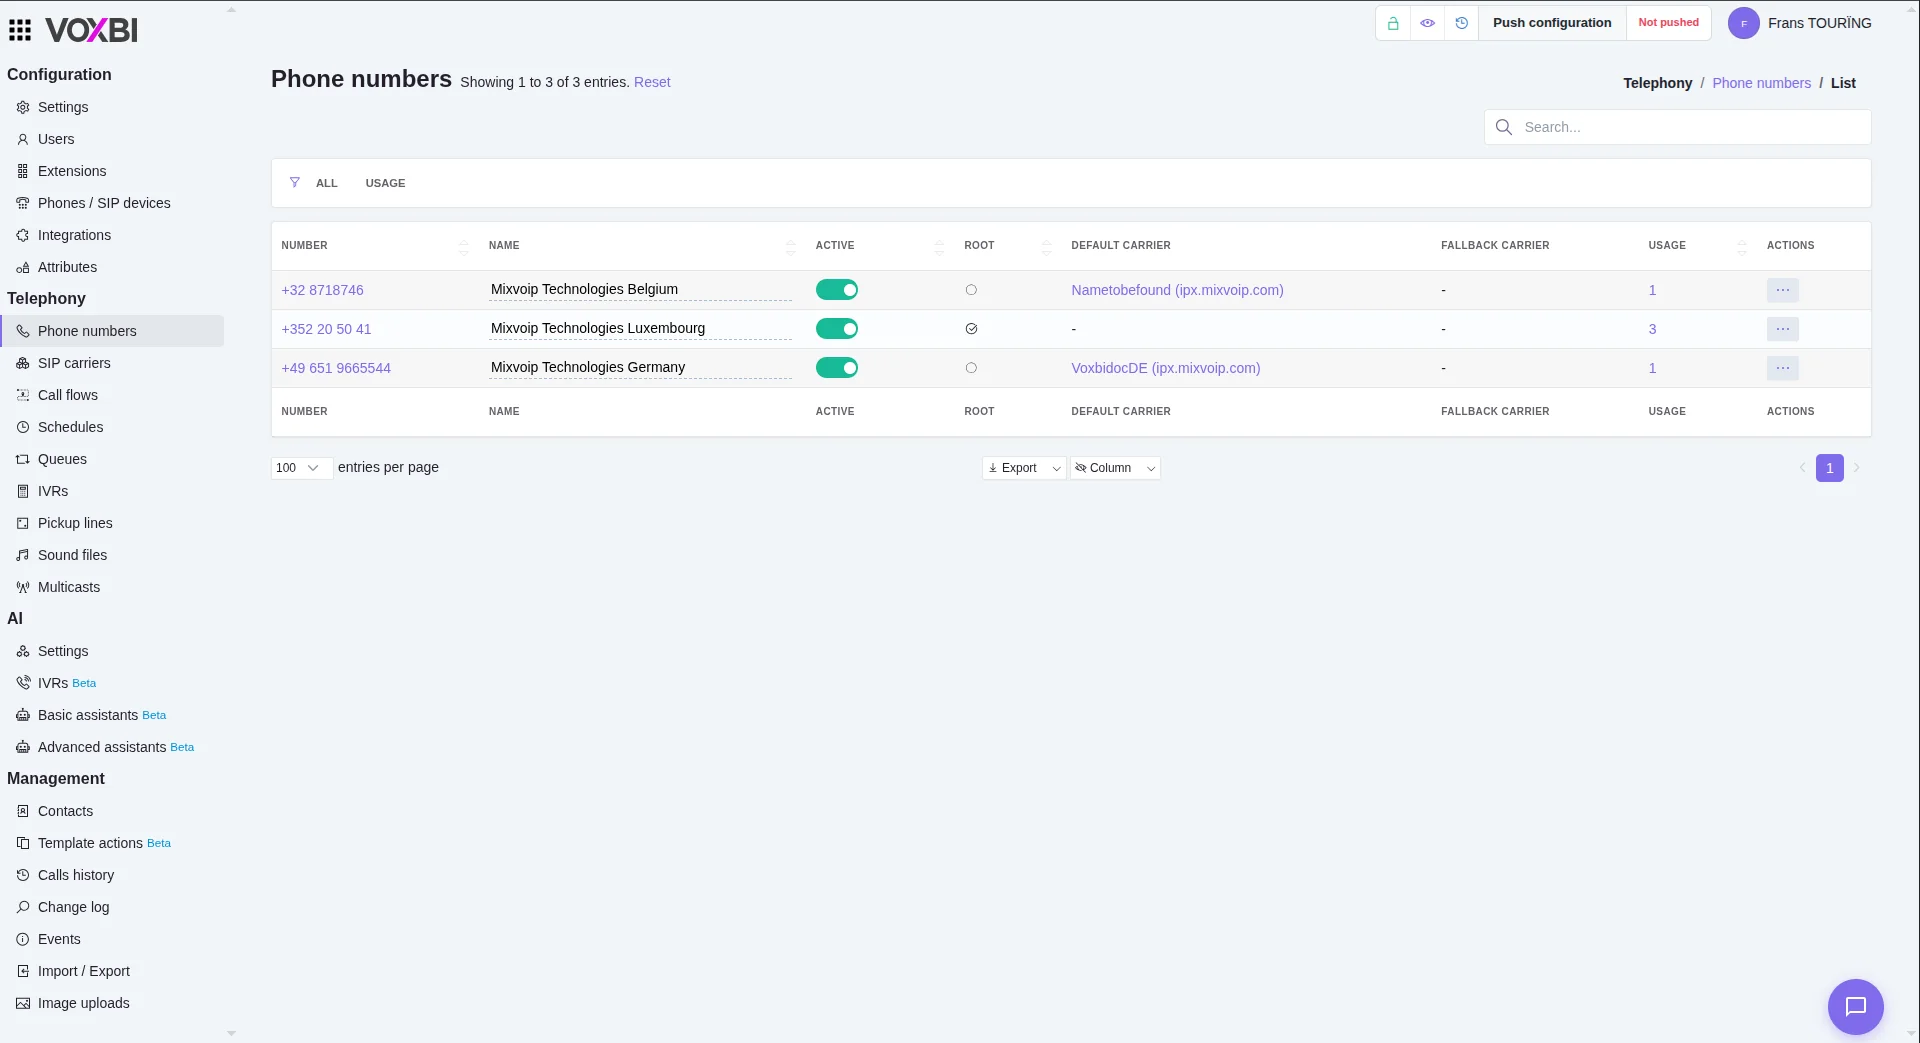The image size is (1920, 1043).
Task: Disable active toggle for Mixvoip Technologies Belgium
Action: 837,290
